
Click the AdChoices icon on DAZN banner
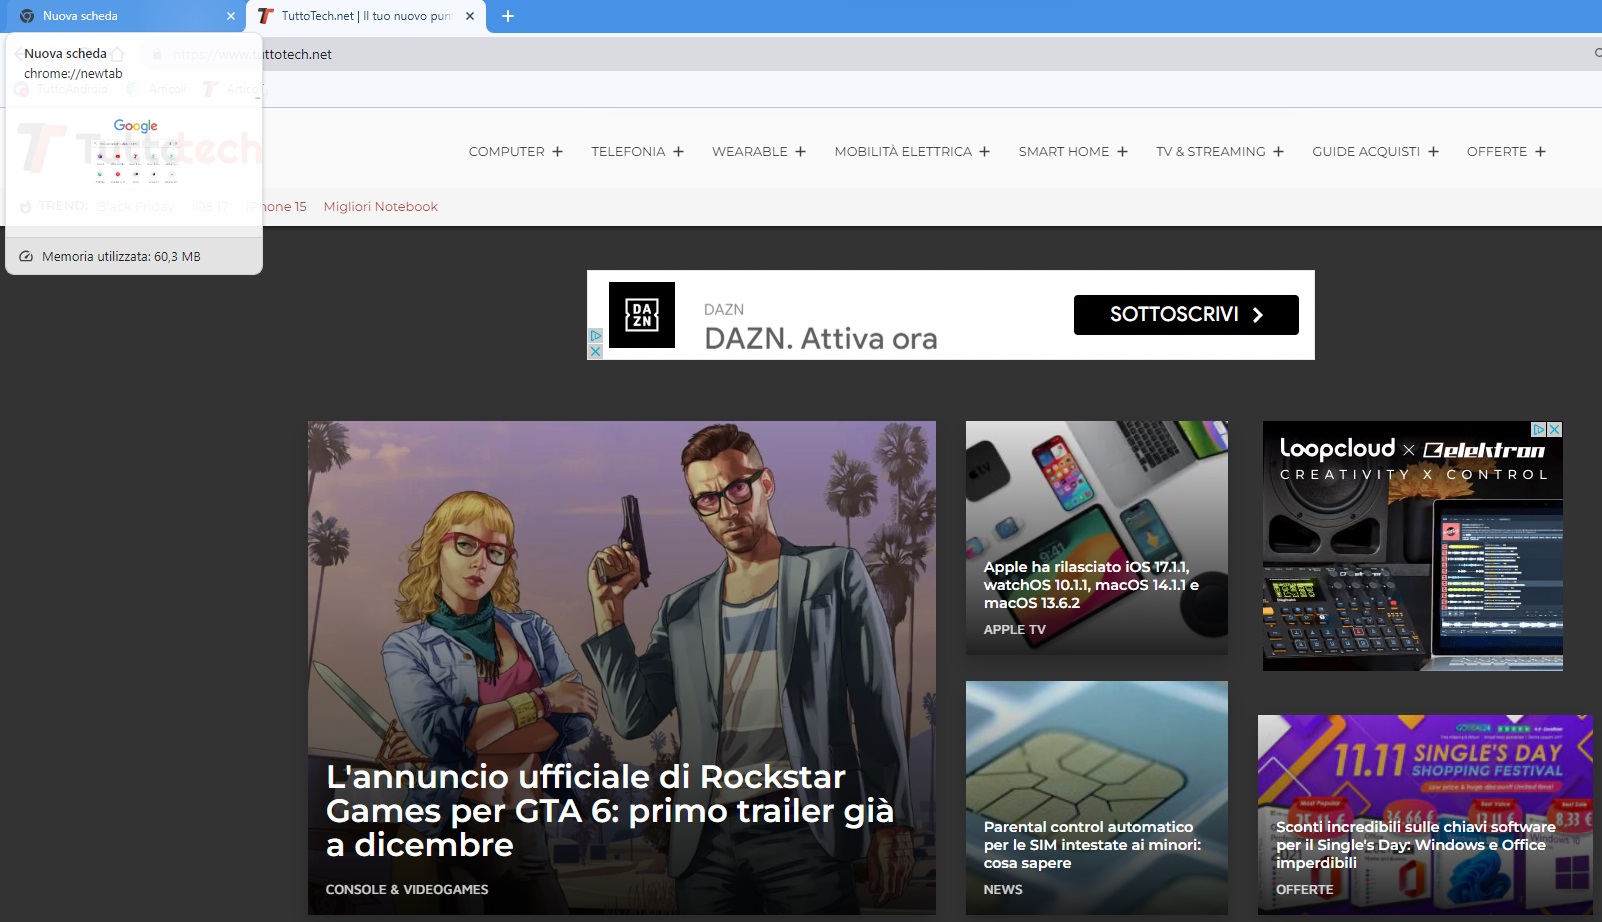(595, 336)
